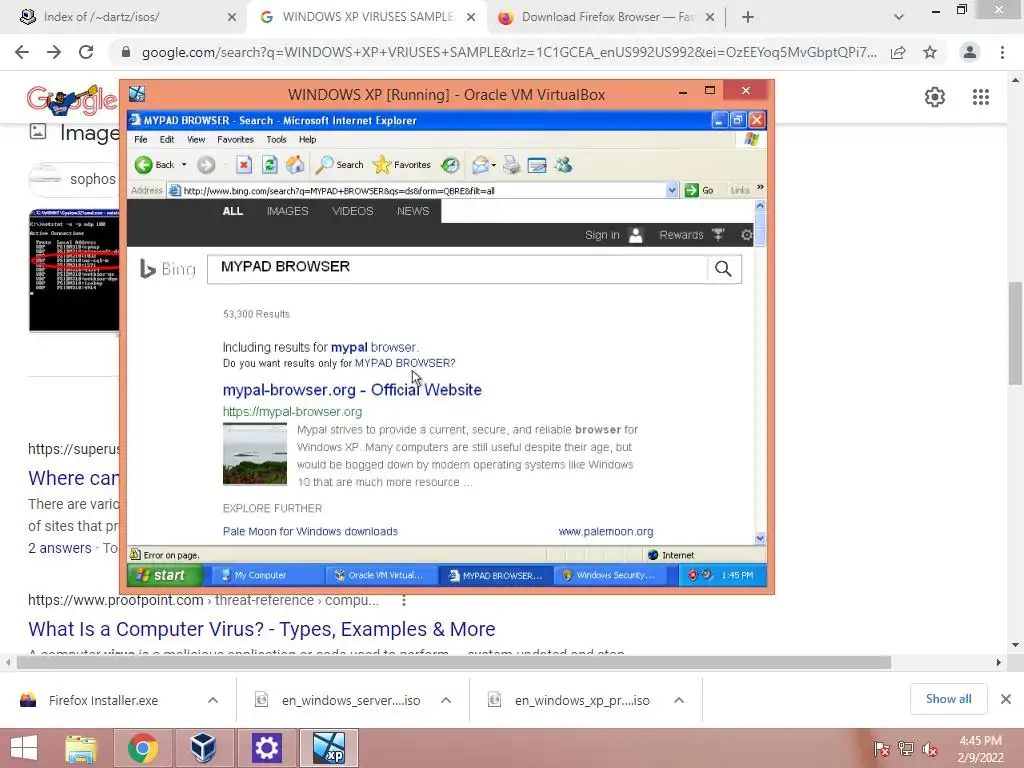
Task: Open Favorites star in IE toolbar
Action: (x=401, y=165)
